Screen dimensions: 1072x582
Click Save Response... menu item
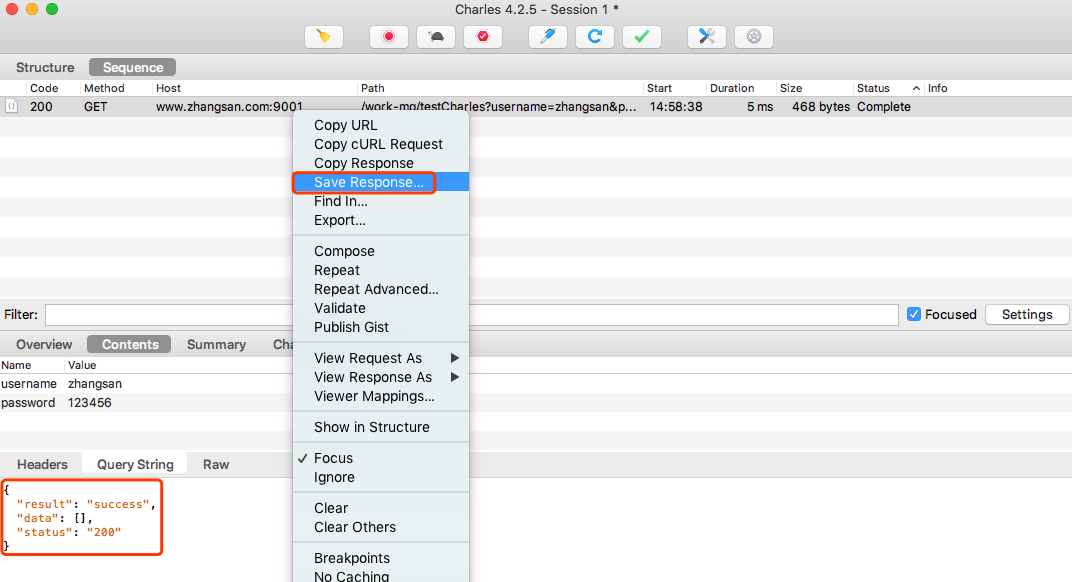381,182
